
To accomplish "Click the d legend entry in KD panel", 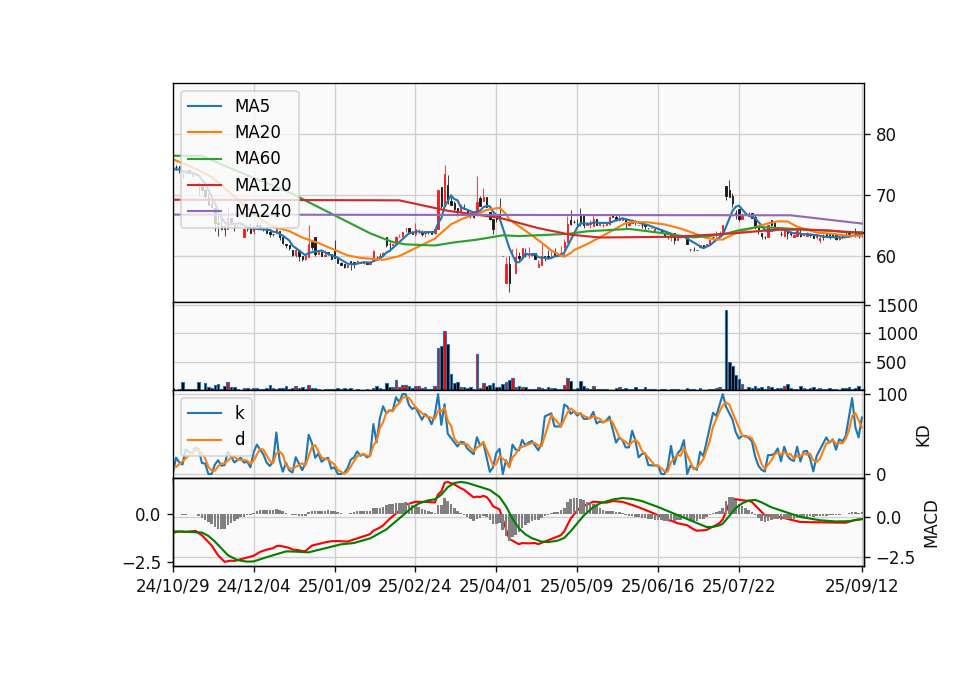I will click(240, 438).
